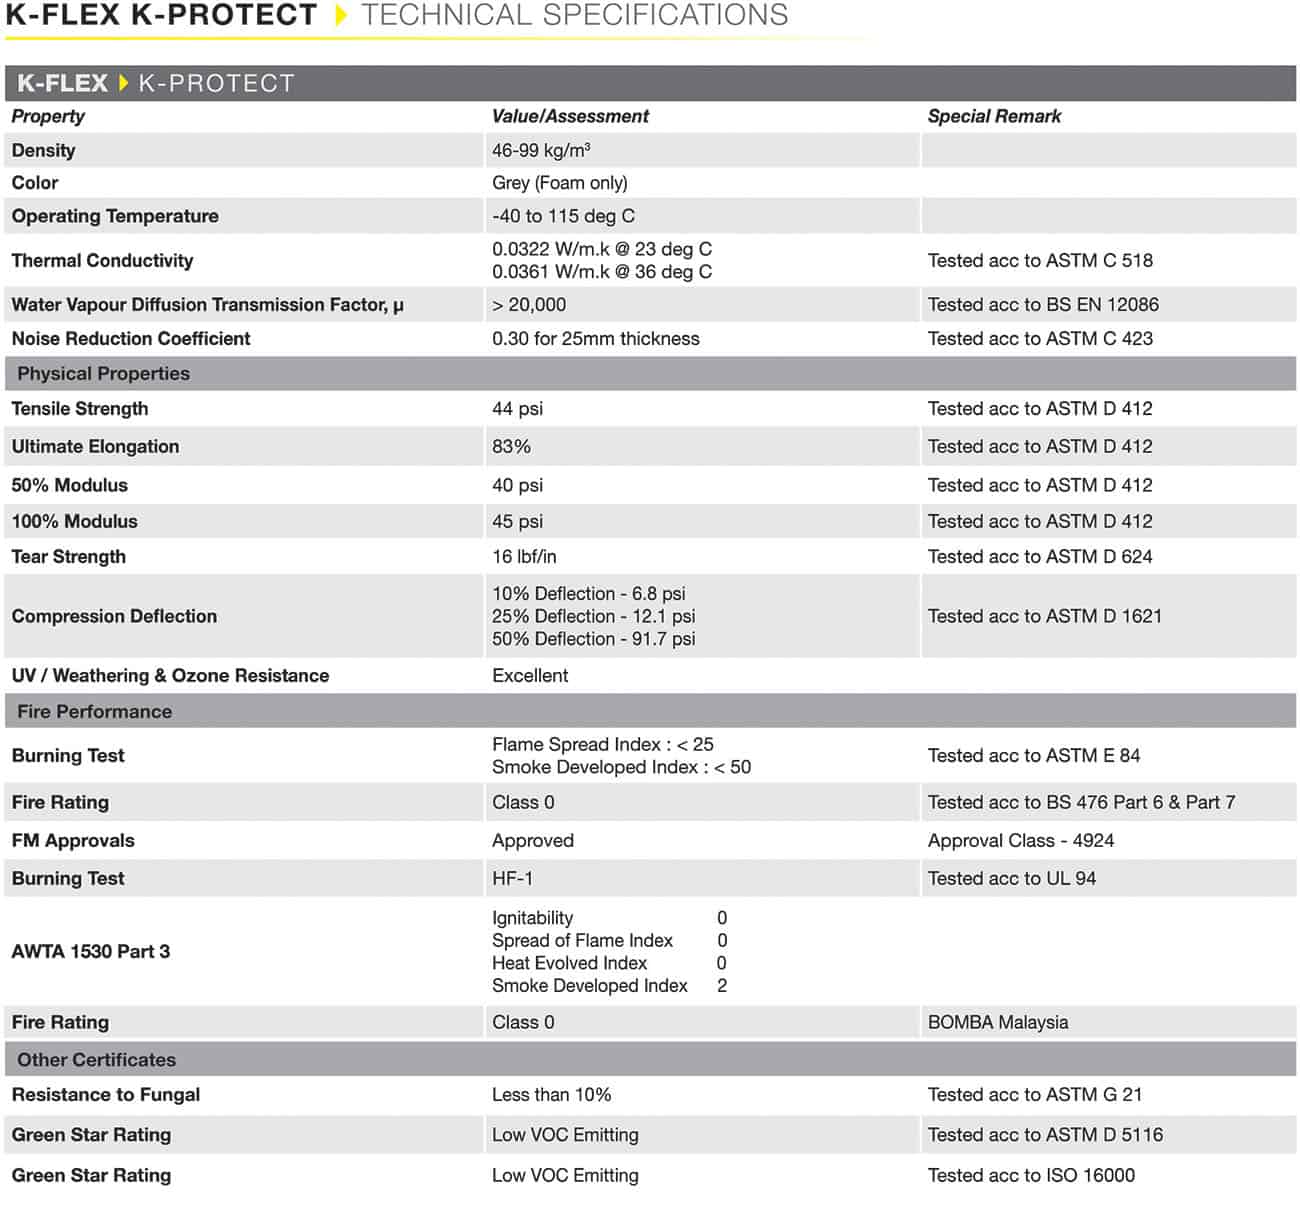
Task: Click the 'Ignitability' index line
Action: coord(609,918)
